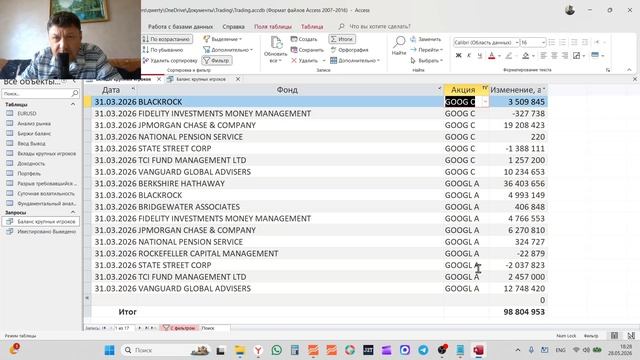The image size is (640, 360).
Task: Collapse the Таблицы group in navigation pane
Action: tap(73, 104)
